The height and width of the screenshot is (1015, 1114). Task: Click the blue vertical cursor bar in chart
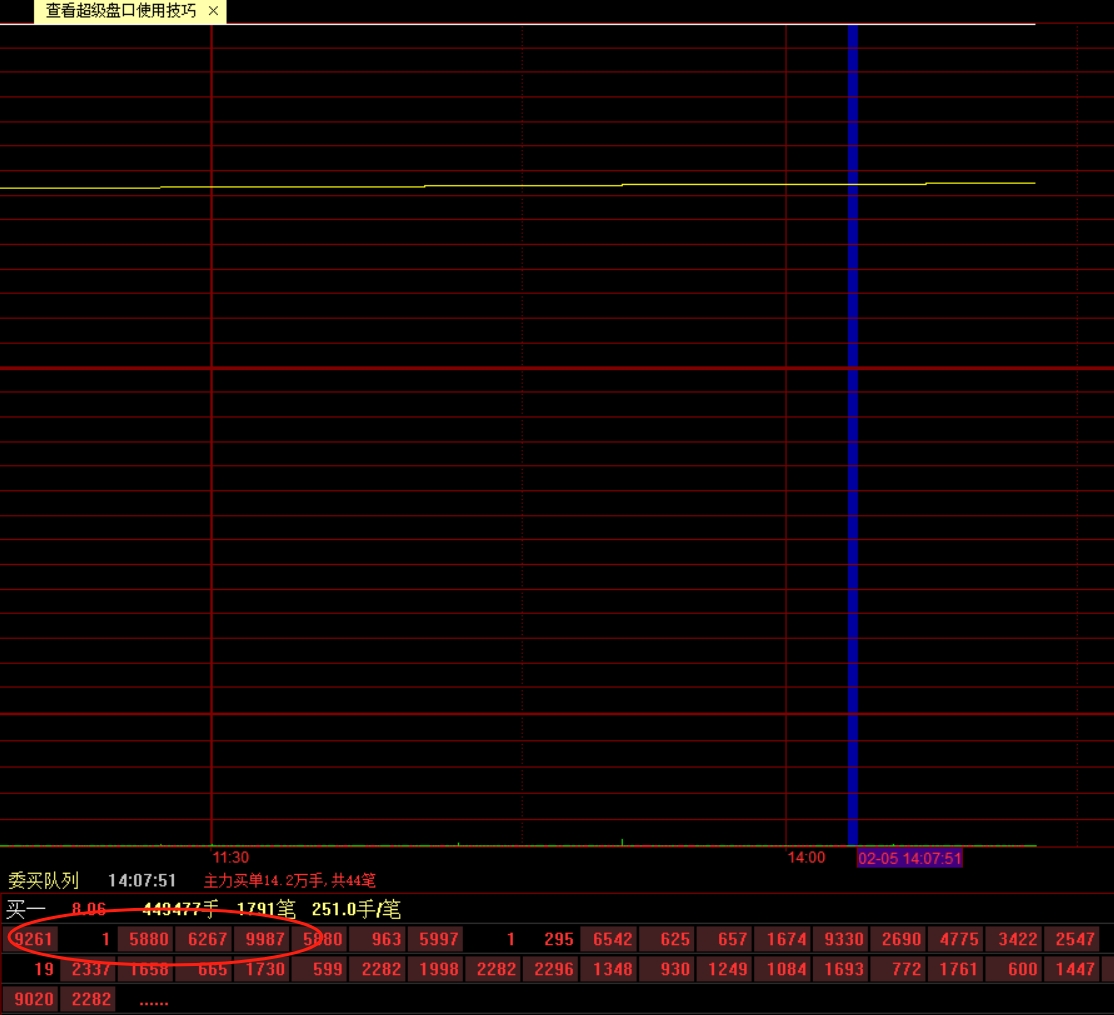pyautogui.click(x=853, y=433)
